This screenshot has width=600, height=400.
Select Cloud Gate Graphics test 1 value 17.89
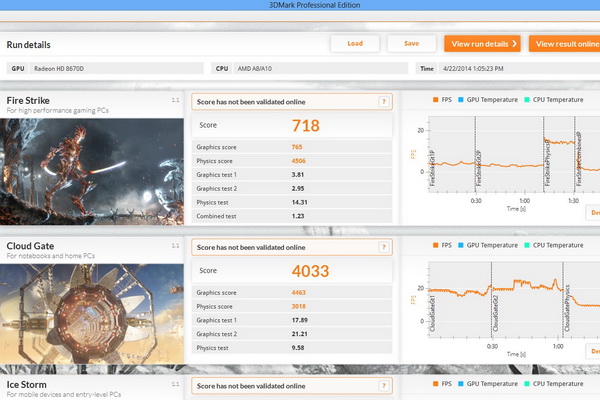(x=300, y=320)
